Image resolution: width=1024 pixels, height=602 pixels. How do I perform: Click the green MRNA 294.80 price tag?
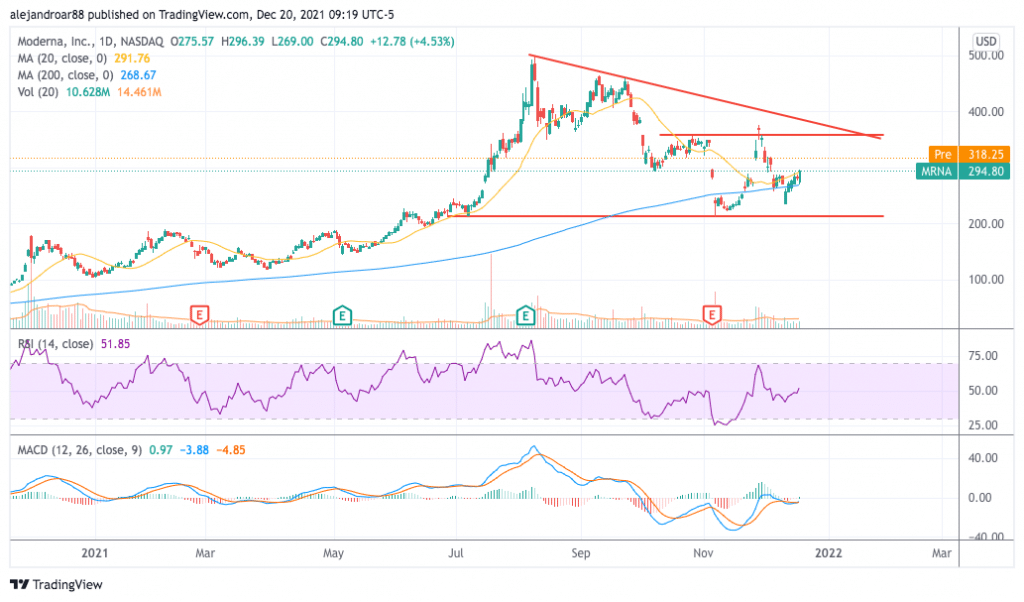963,171
